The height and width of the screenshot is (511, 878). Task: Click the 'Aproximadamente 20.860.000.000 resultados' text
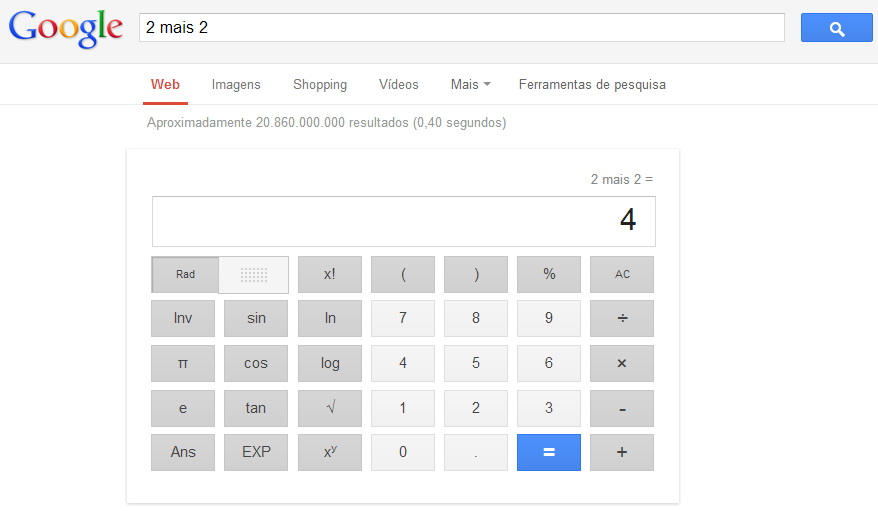(x=278, y=123)
